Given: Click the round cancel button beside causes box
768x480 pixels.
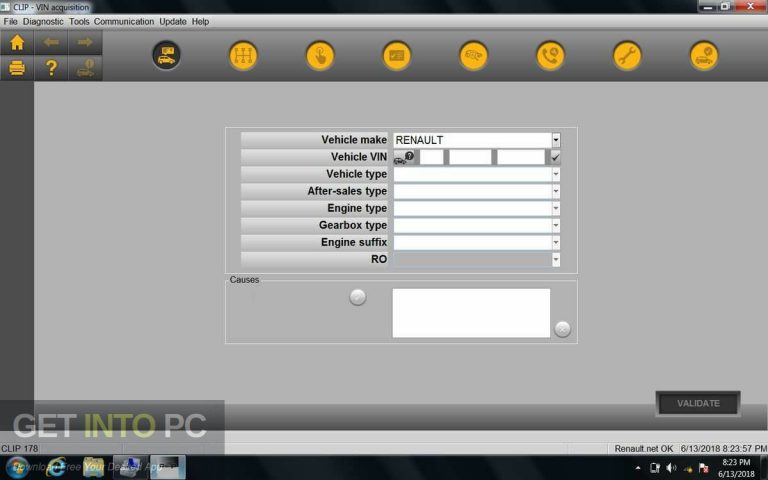Looking at the screenshot, I should (562, 329).
